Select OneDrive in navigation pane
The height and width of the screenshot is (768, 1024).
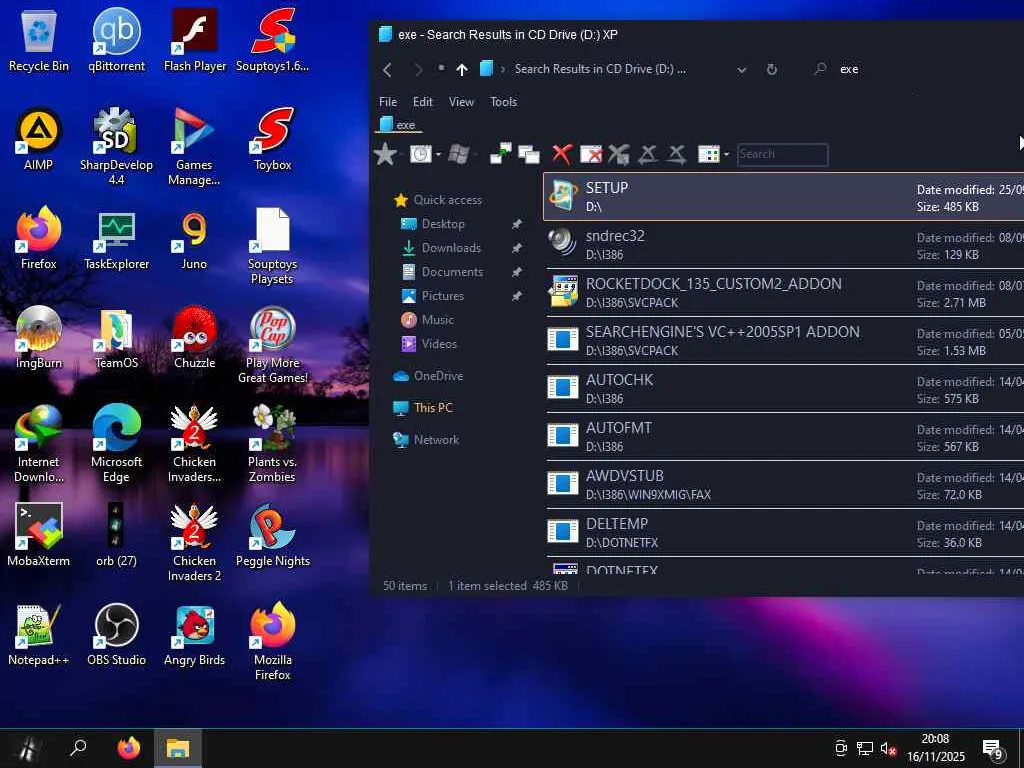point(438,376)
